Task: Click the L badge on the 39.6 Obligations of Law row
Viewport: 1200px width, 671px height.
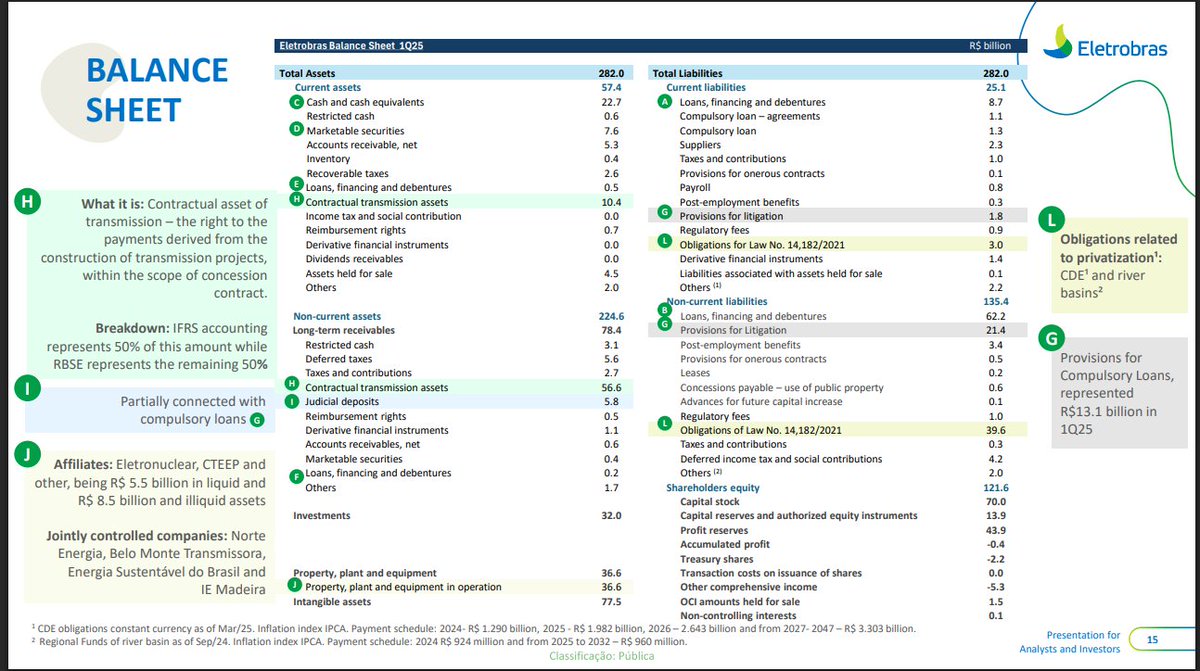Action: click(667, 425)
